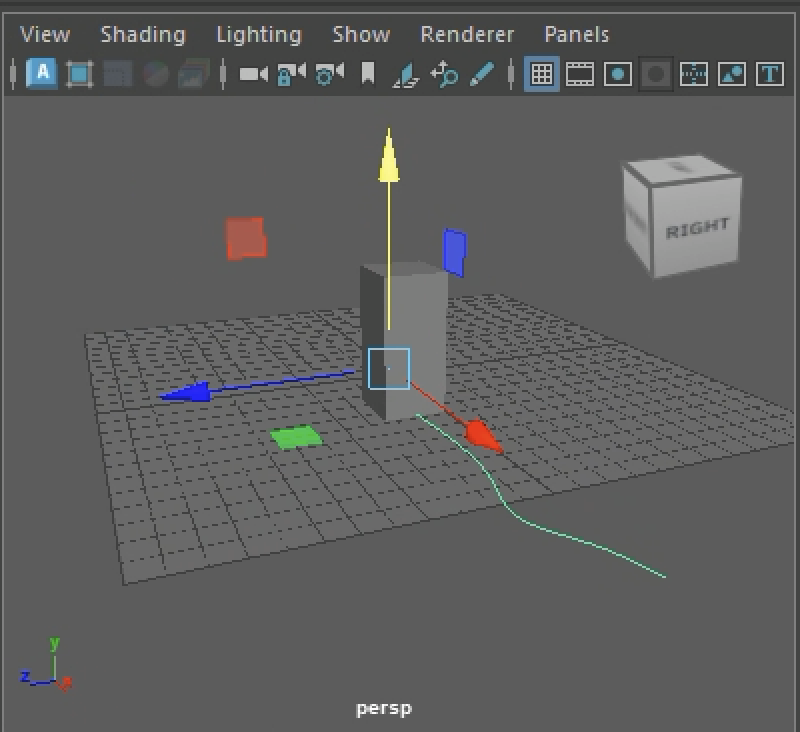Click the yellow Y-axis arrow handle

click(x=389, y=159)
